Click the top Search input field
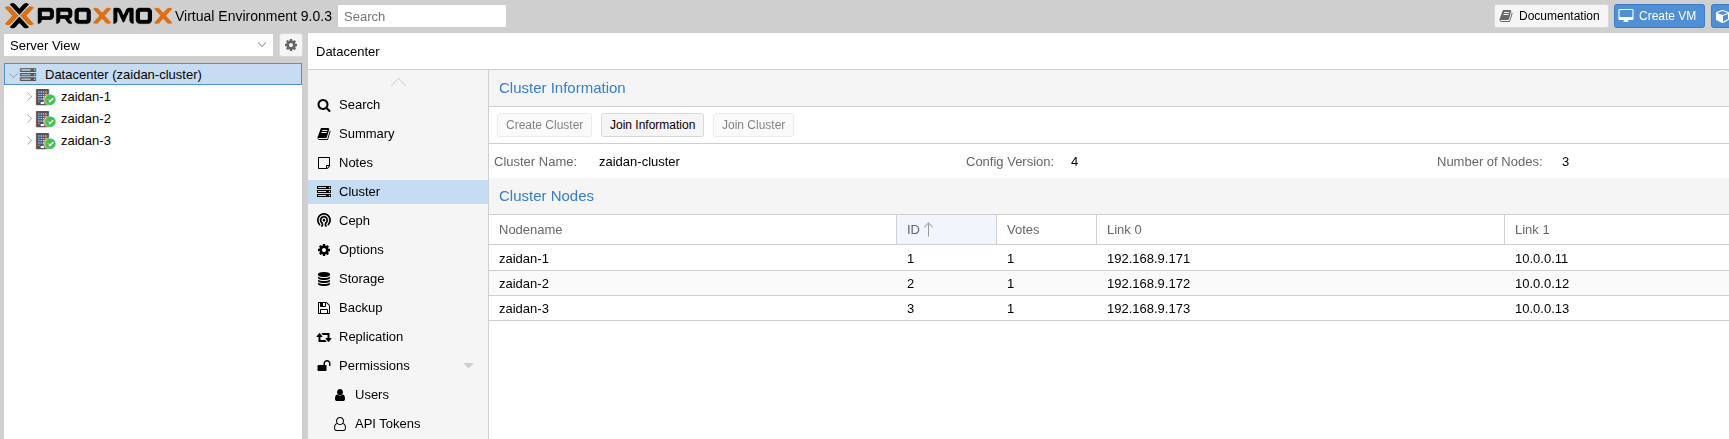 (421, 16)
